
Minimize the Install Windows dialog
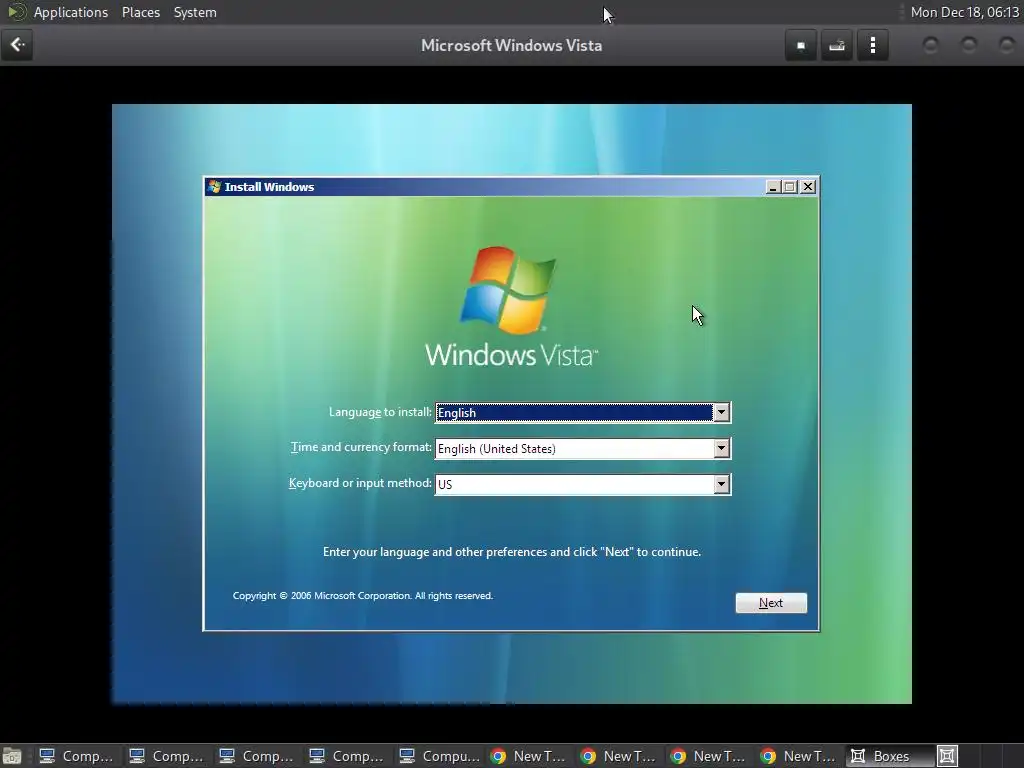773,187
